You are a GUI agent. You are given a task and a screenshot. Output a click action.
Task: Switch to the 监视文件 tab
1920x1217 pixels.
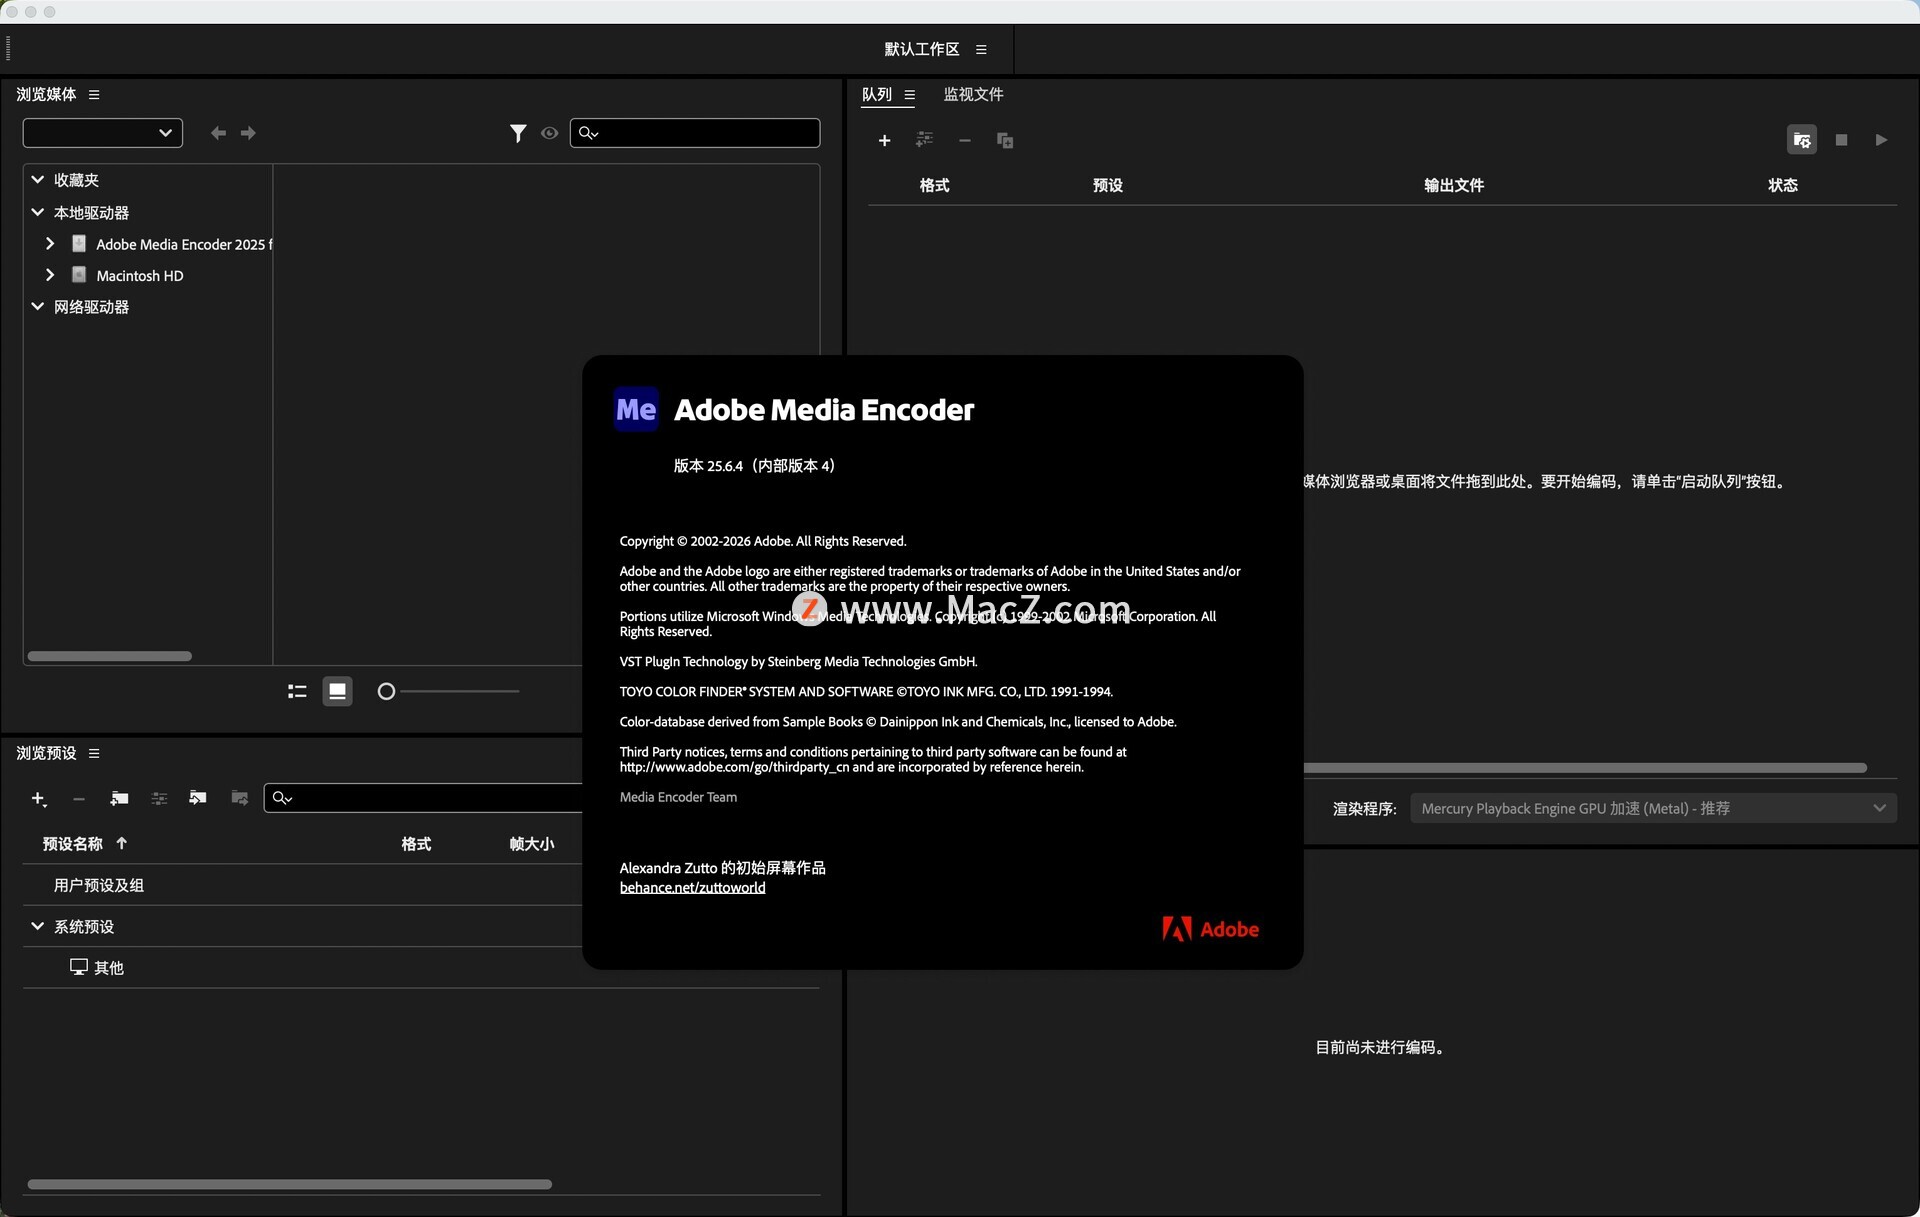pyautogui.click(x=973, y=94)
